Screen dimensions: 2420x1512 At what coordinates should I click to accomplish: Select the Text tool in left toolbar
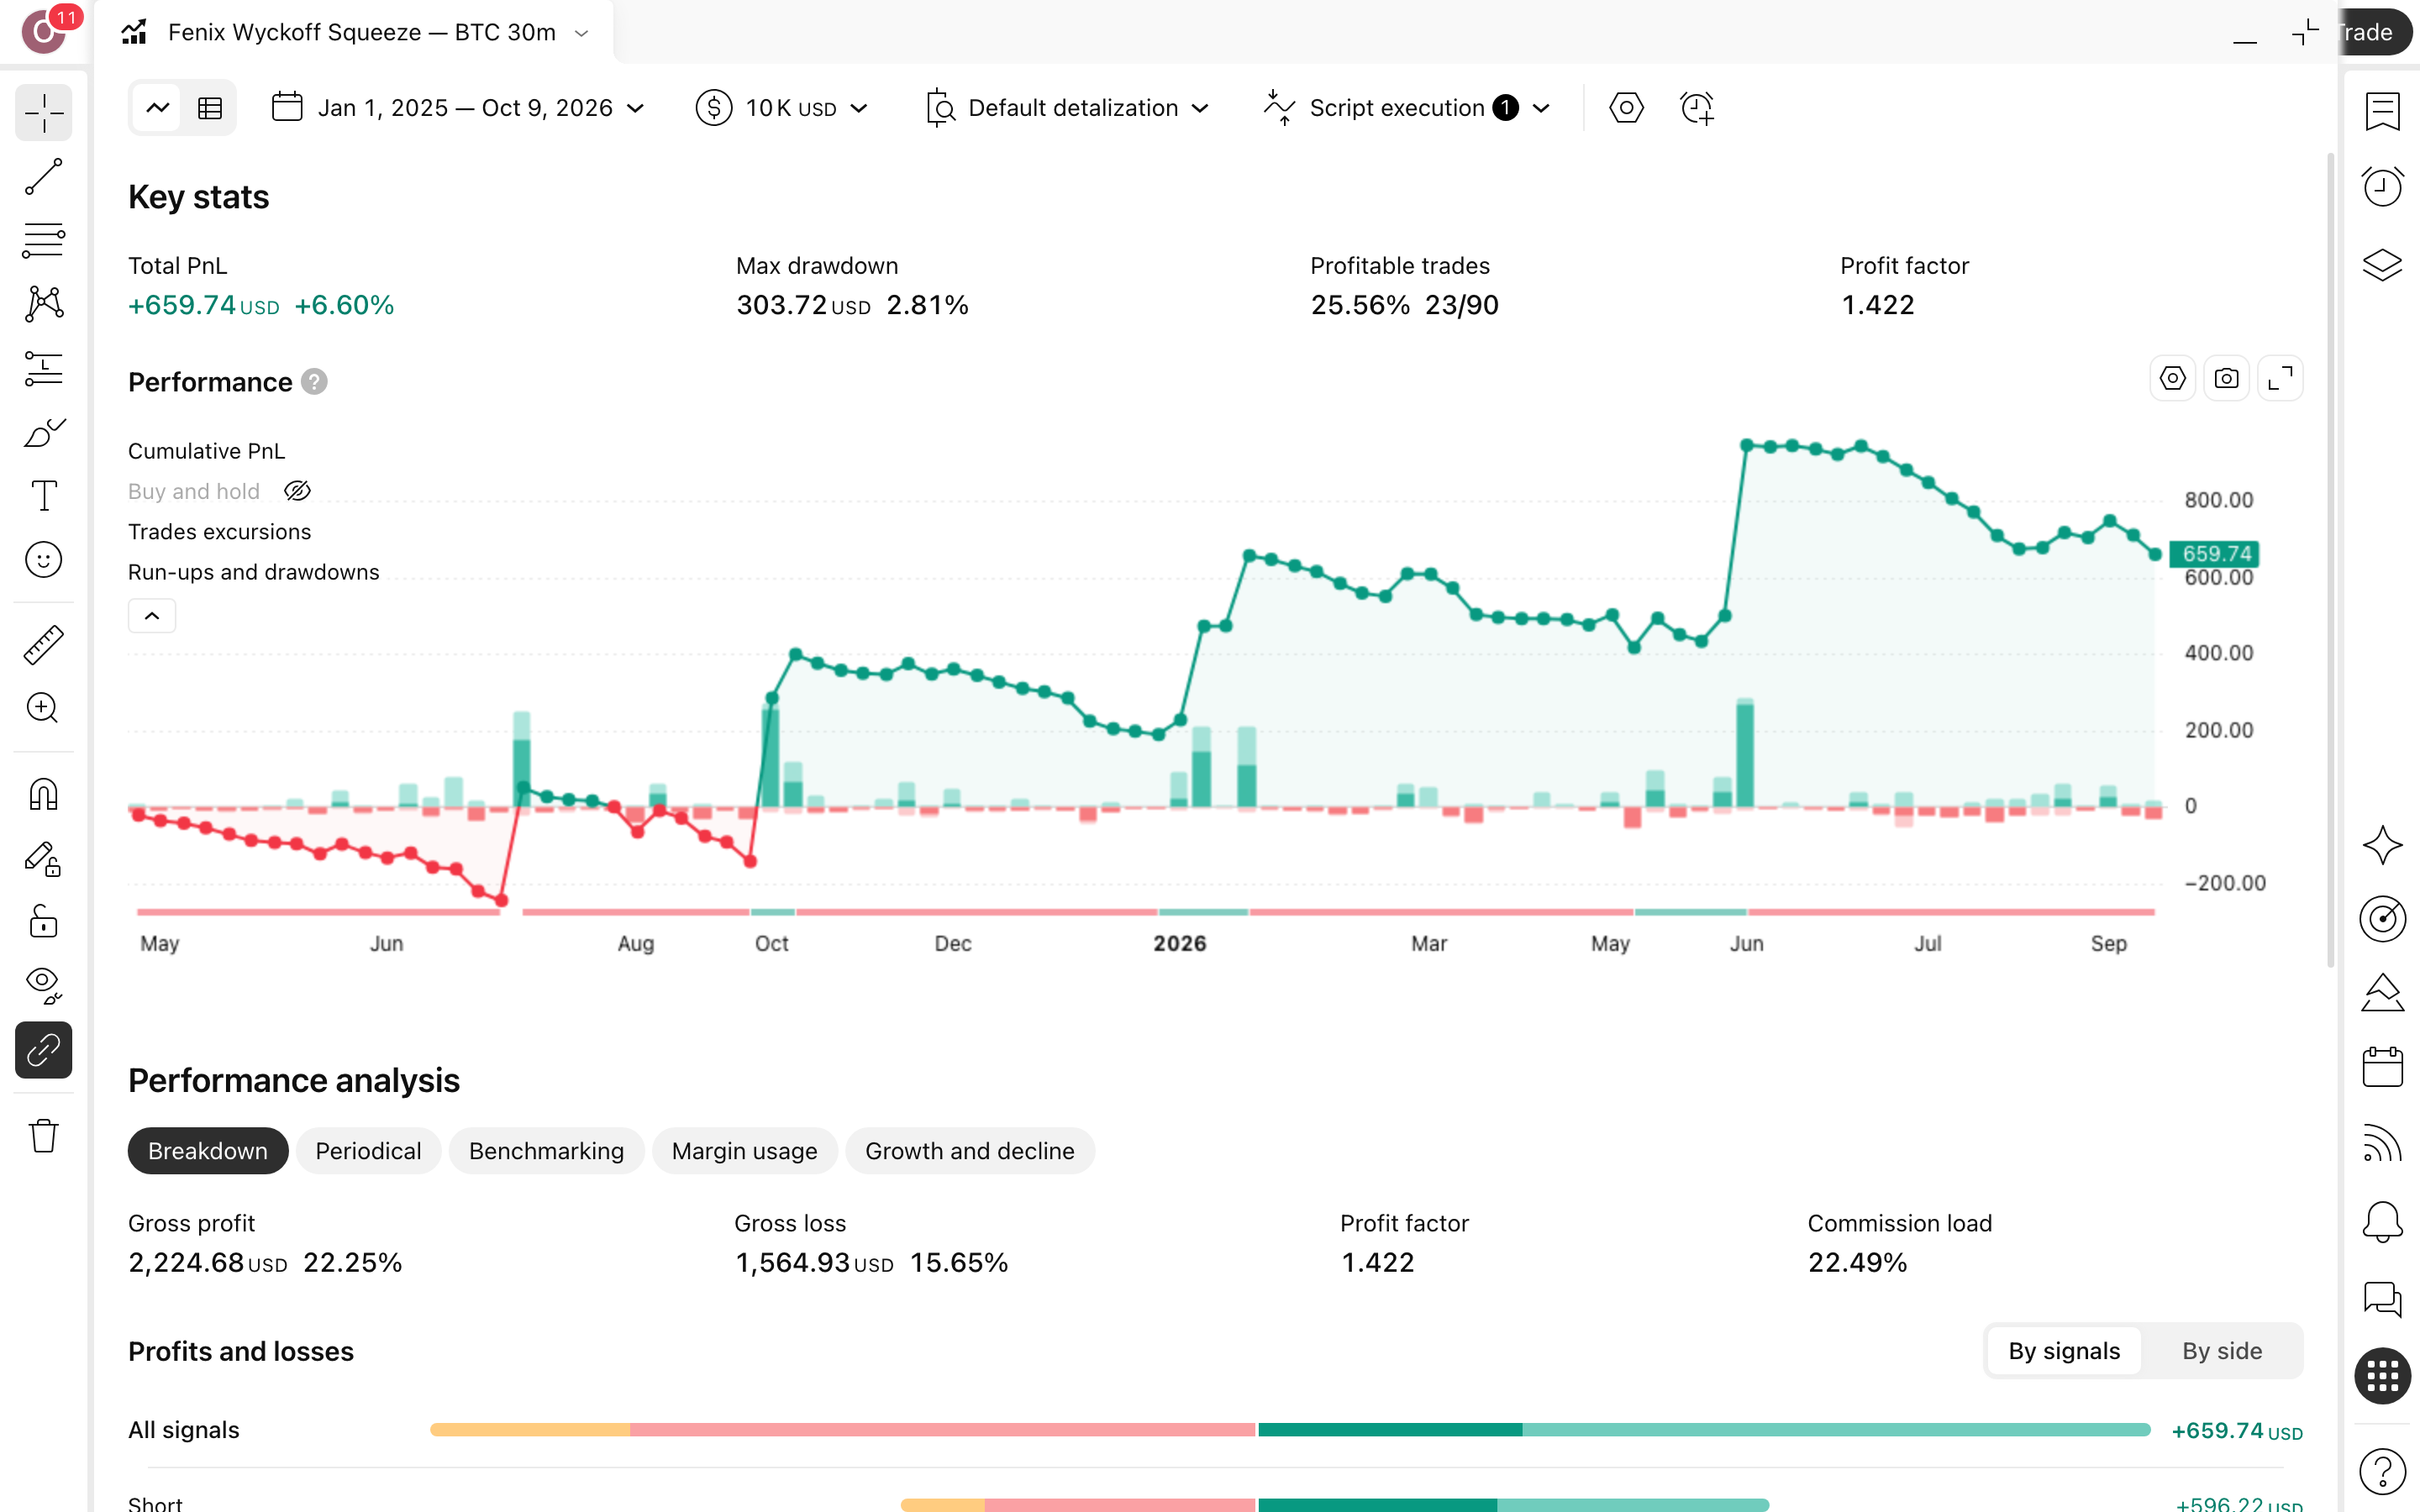tap(43, 495)
